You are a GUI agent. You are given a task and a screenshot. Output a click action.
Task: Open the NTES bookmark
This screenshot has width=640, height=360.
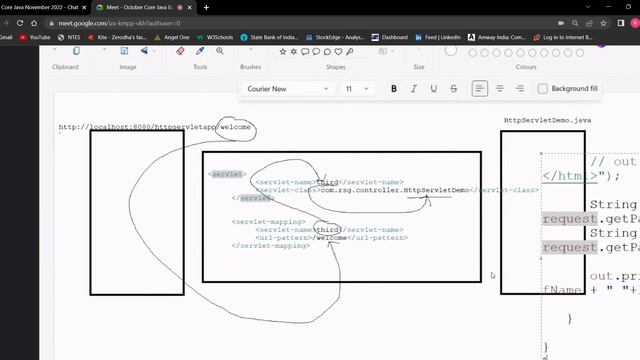coord(69,37)
